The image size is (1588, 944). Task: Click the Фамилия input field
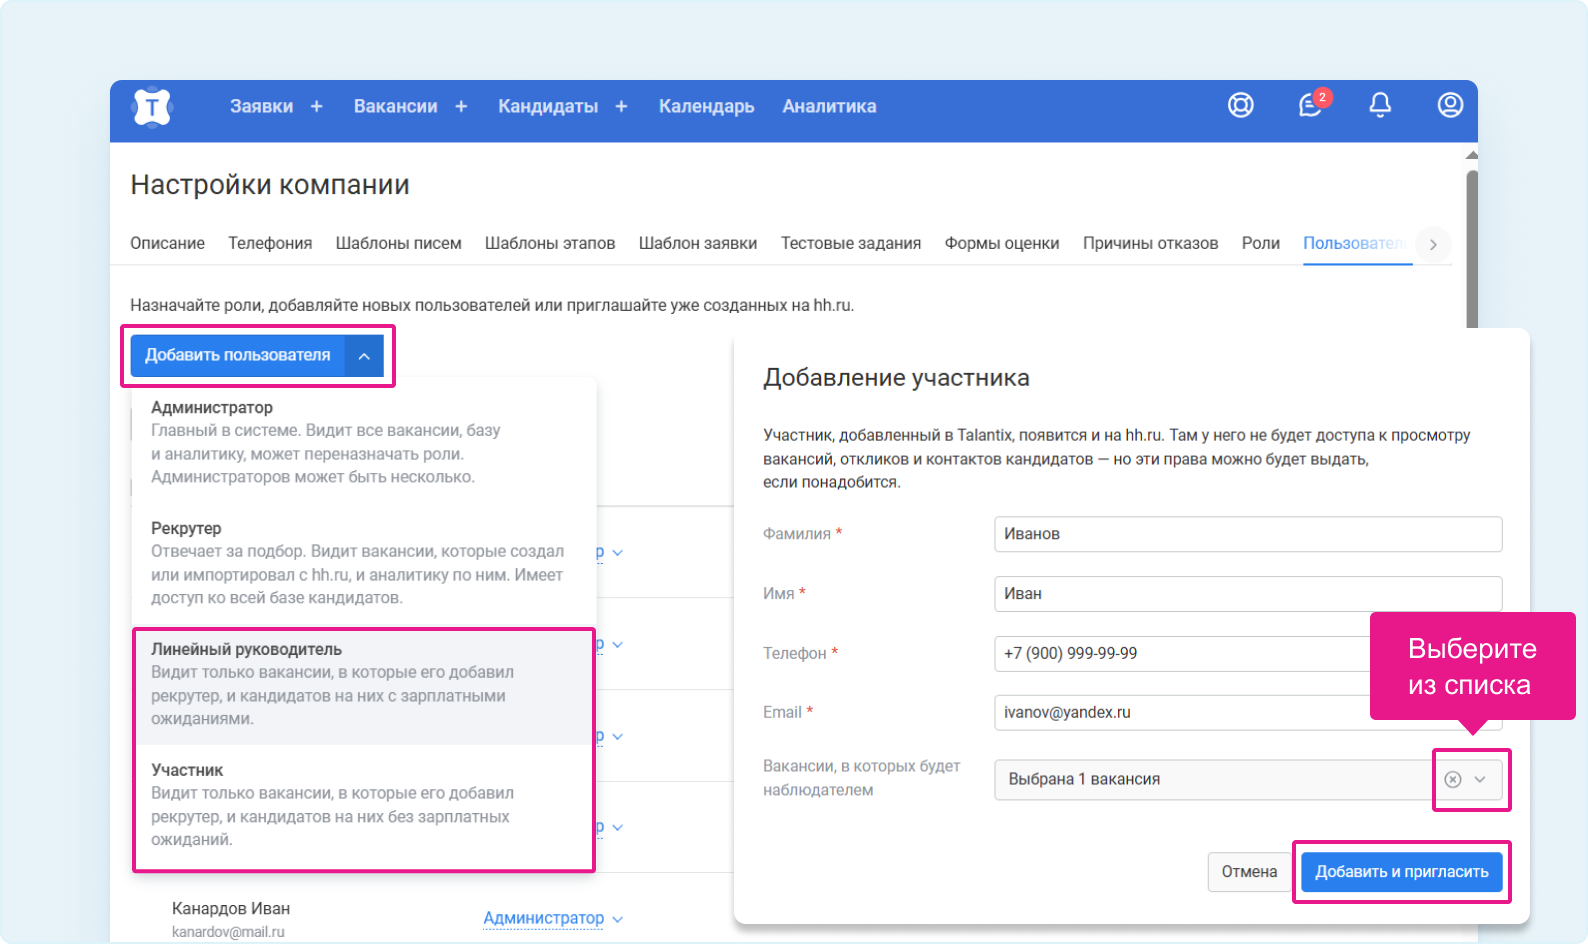click(x=1247, y=534)
